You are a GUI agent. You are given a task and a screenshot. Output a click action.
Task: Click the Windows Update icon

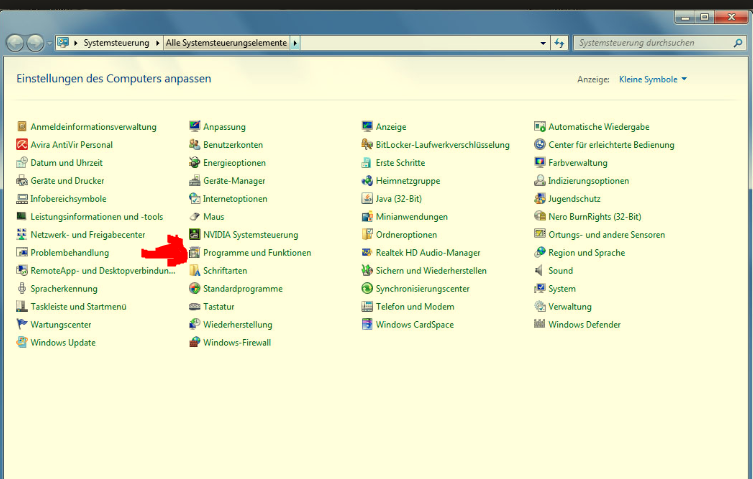(22, 342)
